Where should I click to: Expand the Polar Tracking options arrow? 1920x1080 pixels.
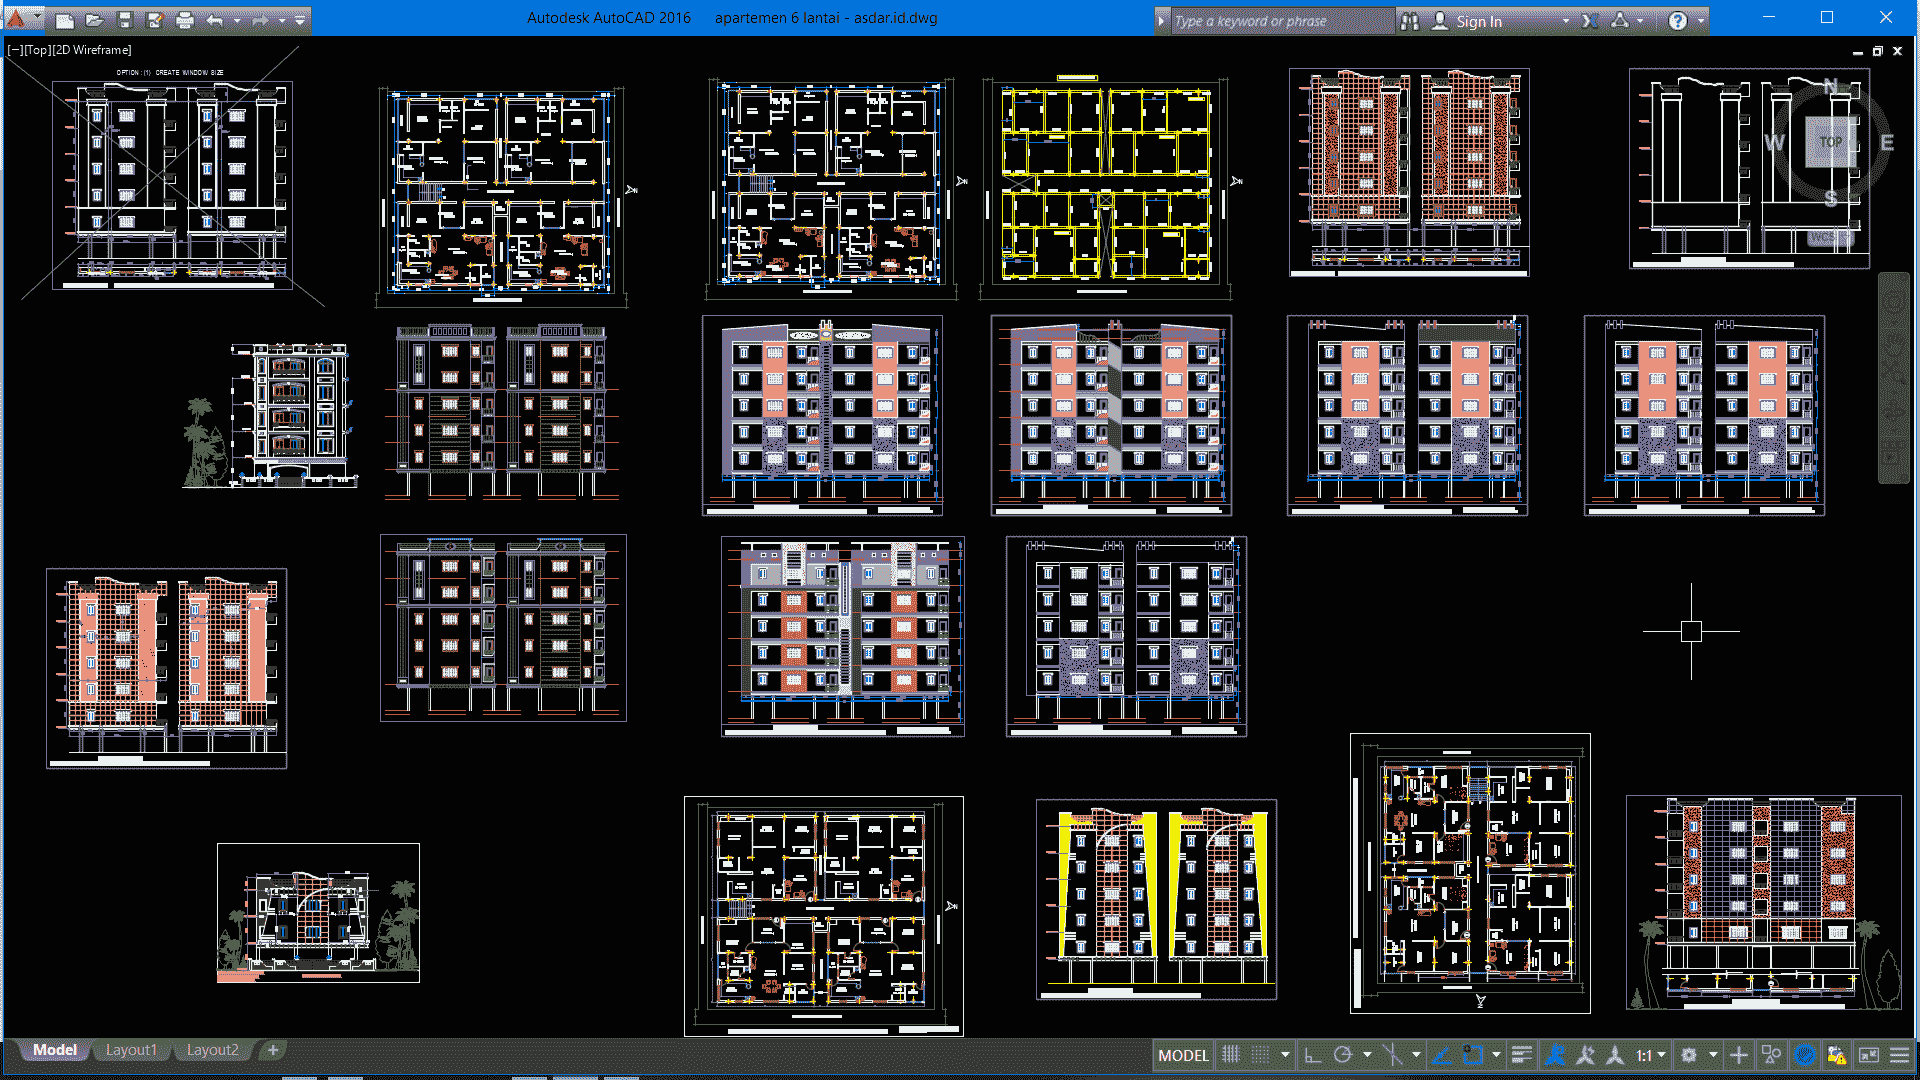(1367, 1055)
